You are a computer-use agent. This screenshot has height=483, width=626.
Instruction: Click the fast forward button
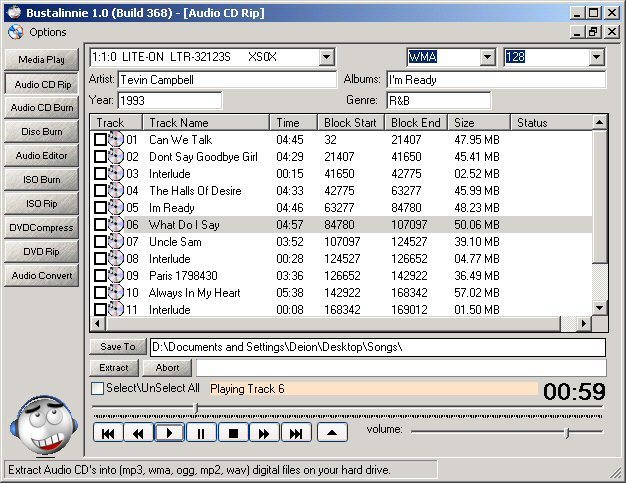pos(264,433)
